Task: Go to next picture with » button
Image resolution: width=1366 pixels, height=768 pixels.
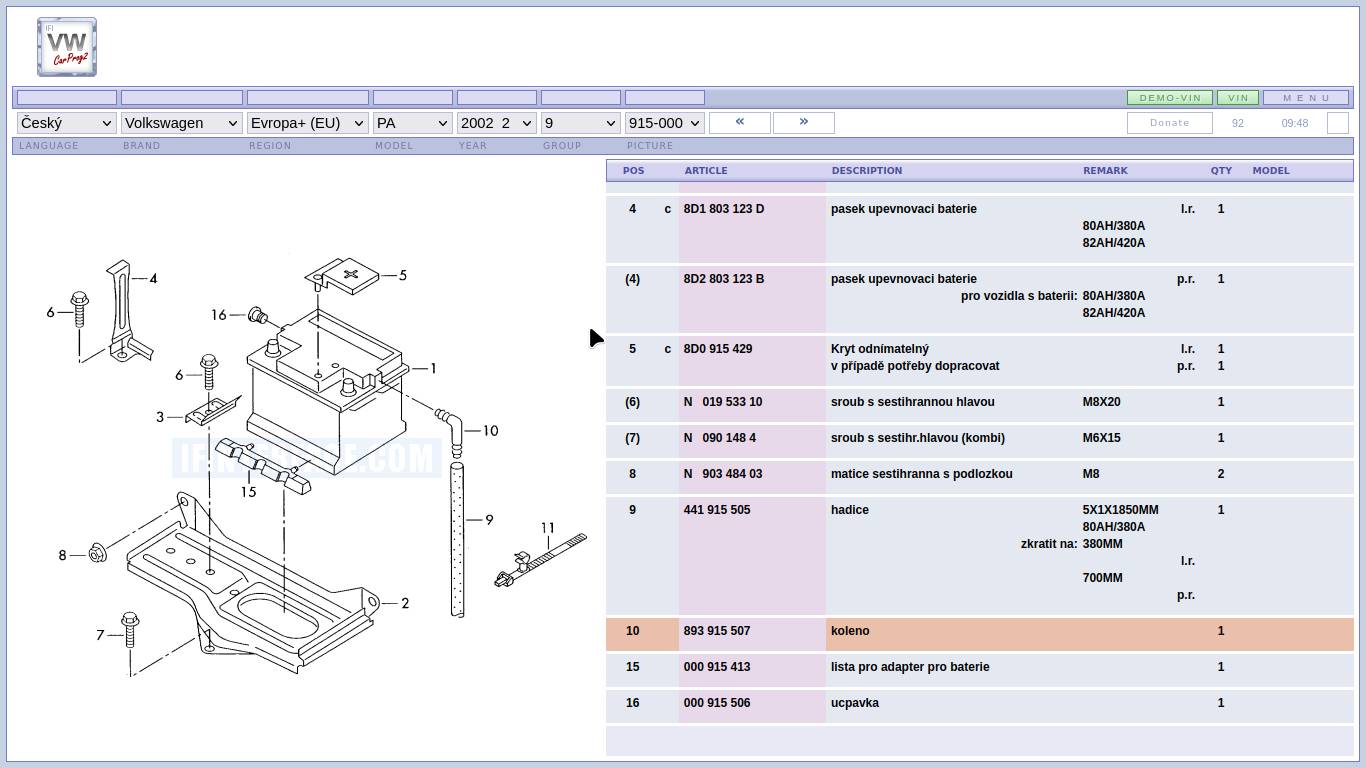Action: (804, 122)
